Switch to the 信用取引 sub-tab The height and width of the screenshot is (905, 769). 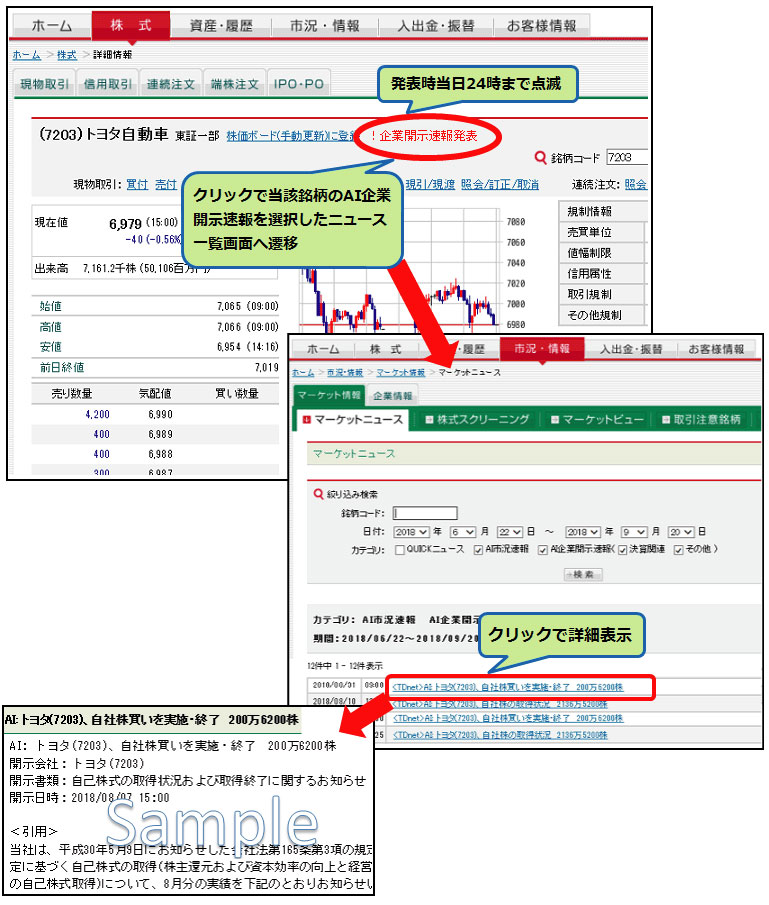108,84
